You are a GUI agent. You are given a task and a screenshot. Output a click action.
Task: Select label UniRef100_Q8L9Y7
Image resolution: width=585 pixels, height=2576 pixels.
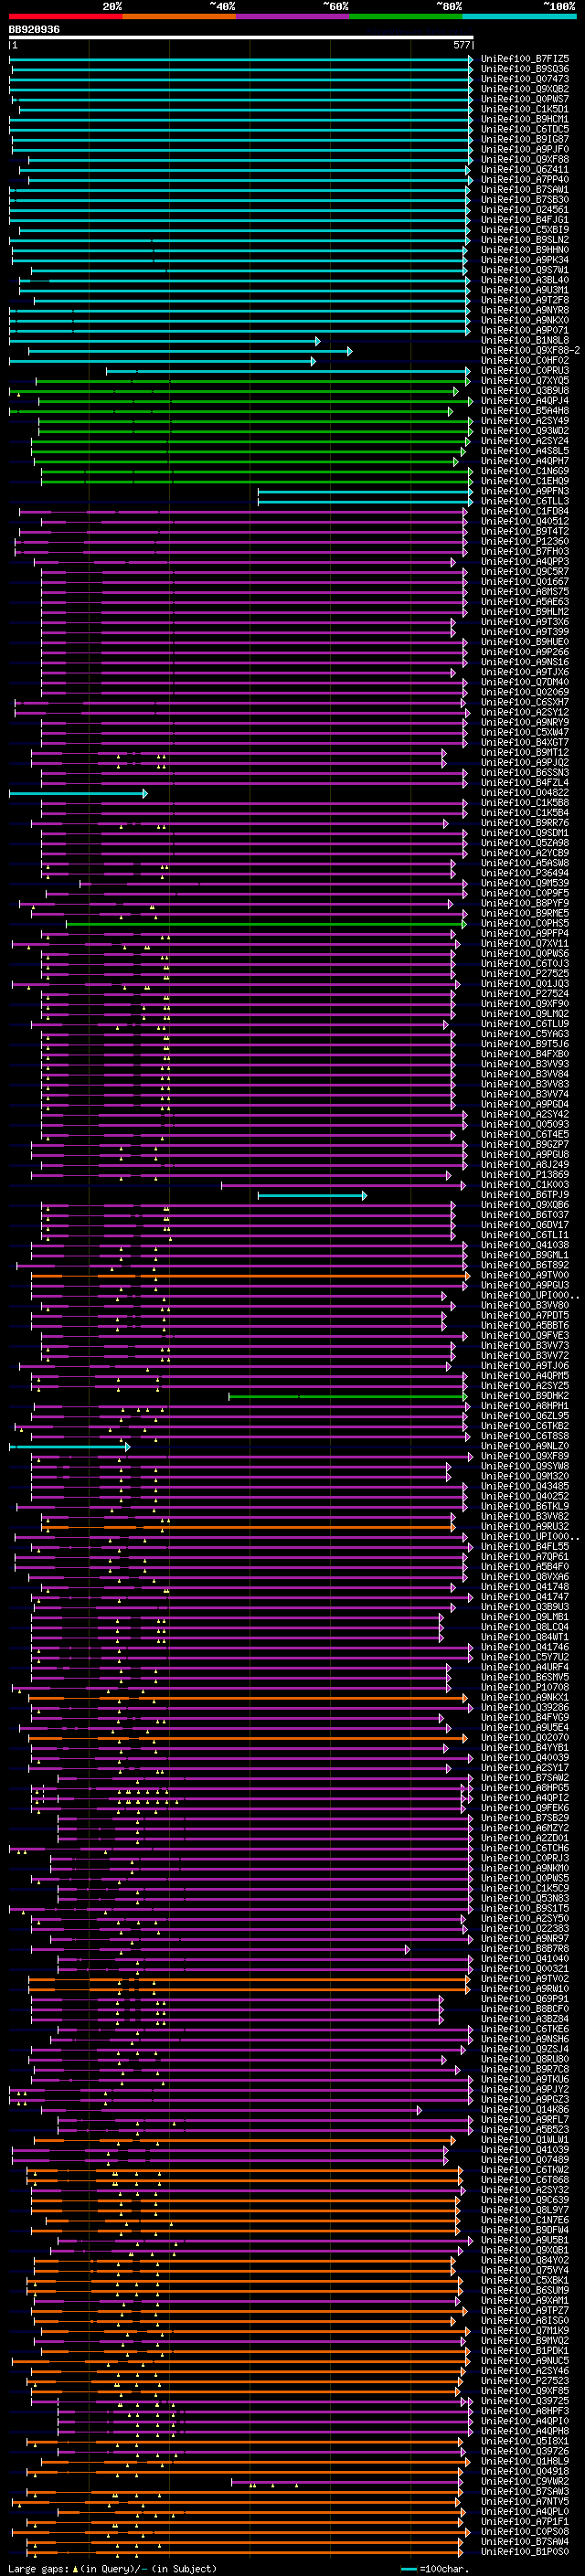tap(525, 2210)
